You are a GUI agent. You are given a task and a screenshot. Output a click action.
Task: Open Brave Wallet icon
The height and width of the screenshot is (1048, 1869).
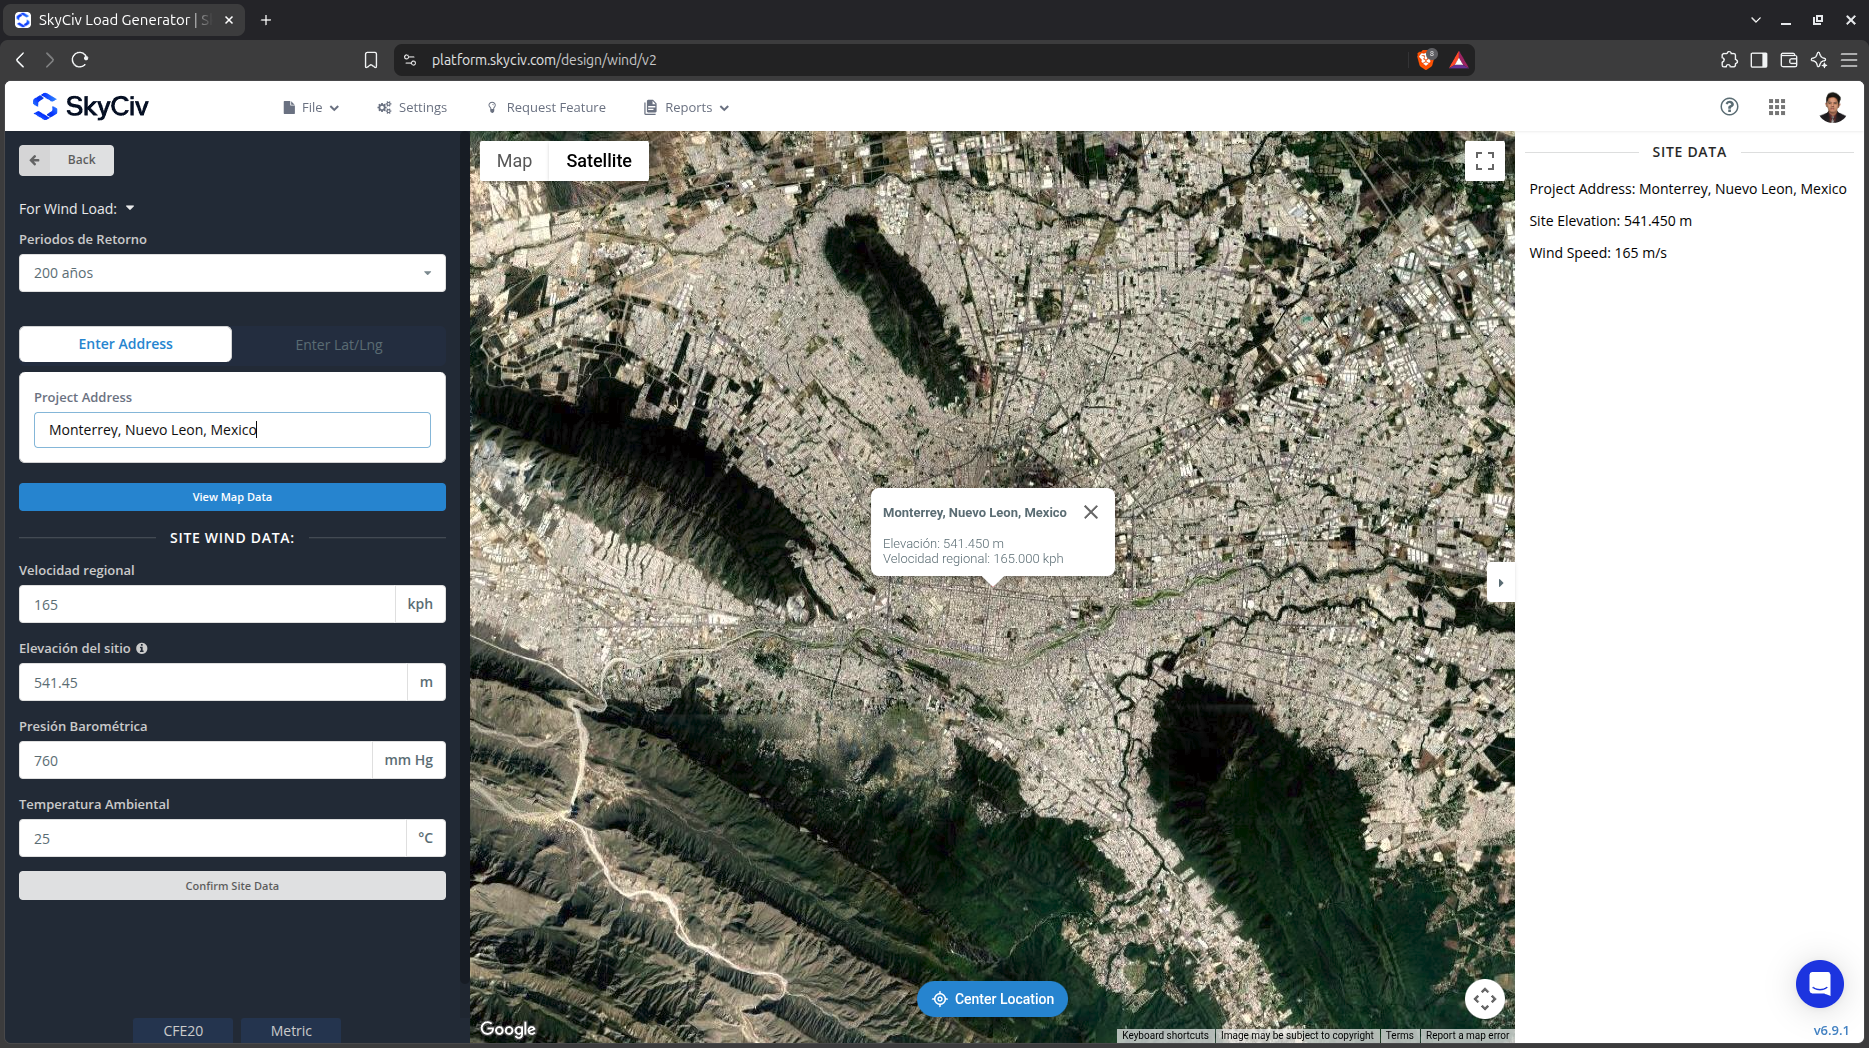[x=1789, y=60]
